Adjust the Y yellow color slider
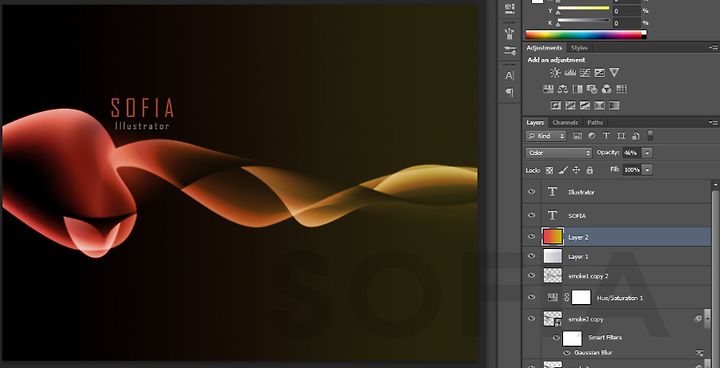 point(583,10)
